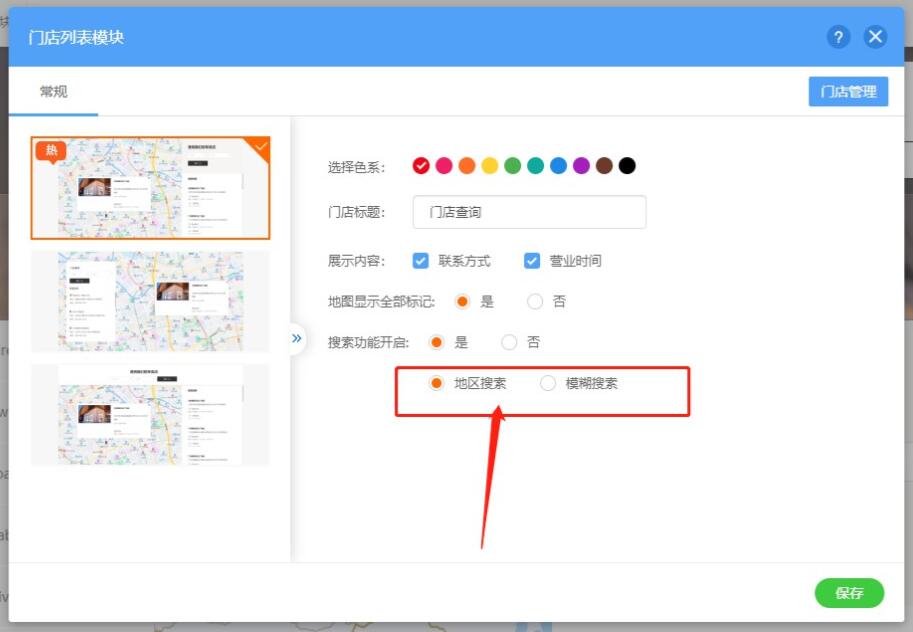
Task: Choose the second map layout template
Action: (150, 301)
